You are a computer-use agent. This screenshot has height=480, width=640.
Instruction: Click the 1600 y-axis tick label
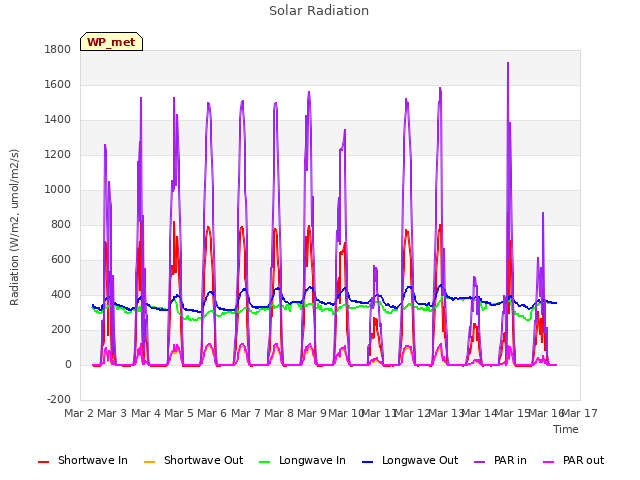pyautogui.click(x=58, y=84)
